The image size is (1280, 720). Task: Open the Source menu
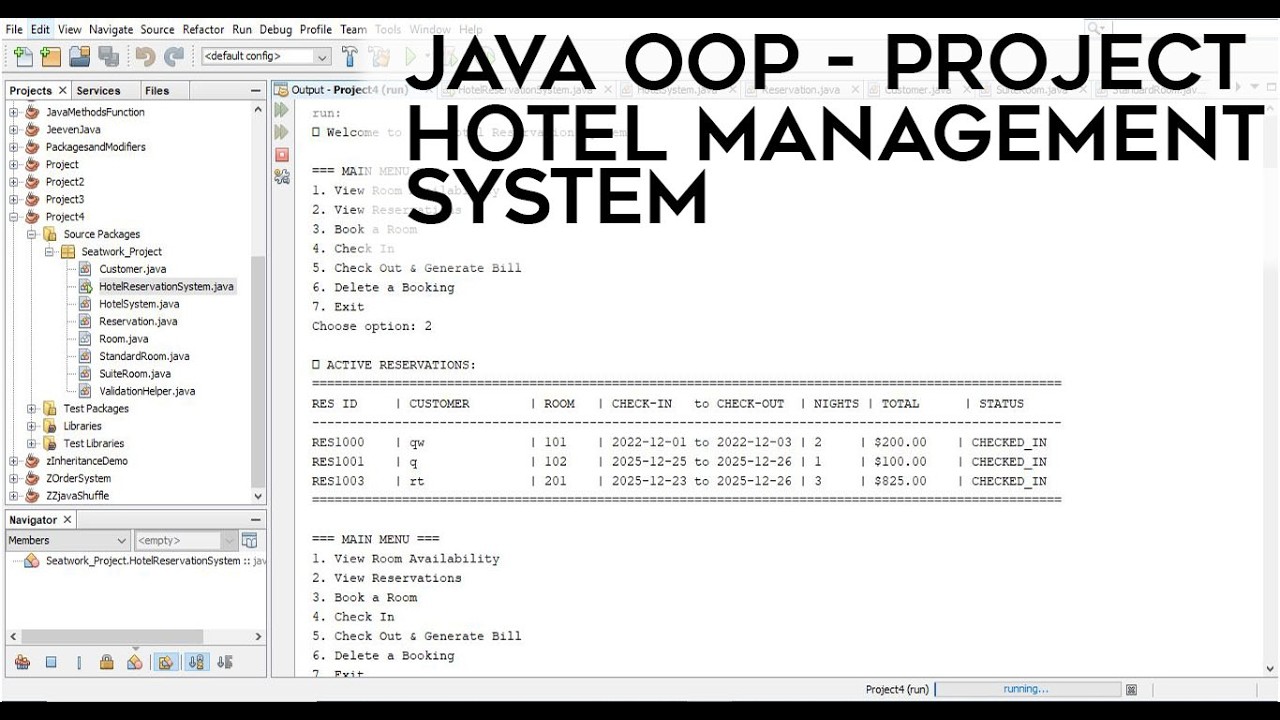pyautogui.click(x=157, y=29)
